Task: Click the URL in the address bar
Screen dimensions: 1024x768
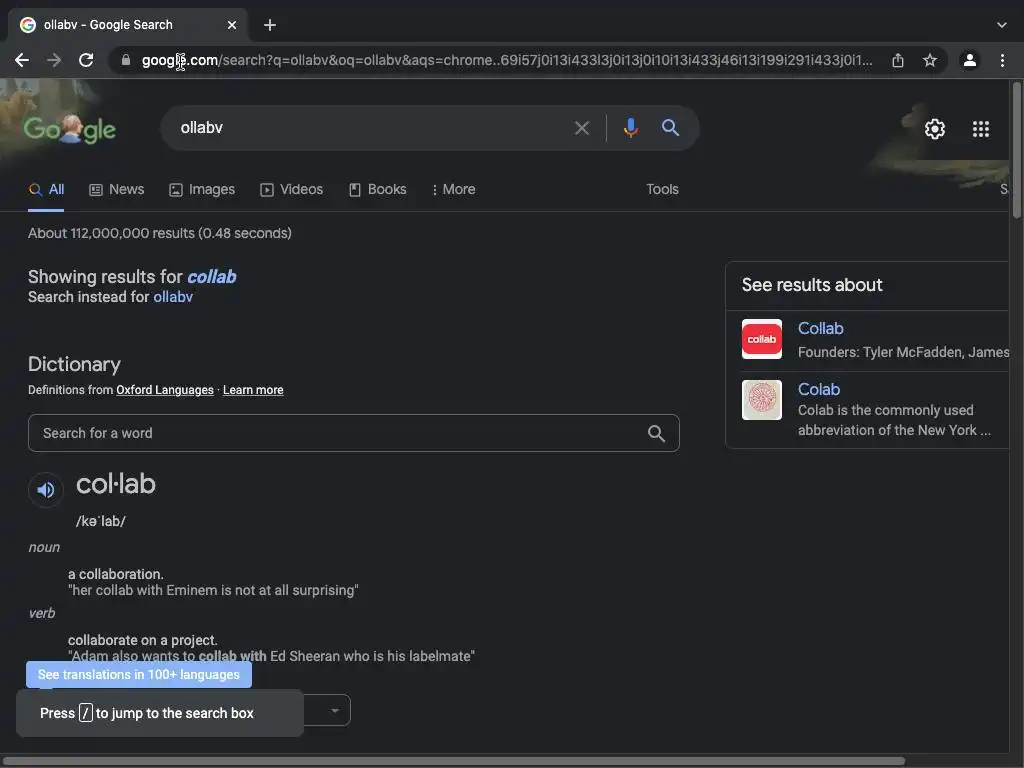Action: point(507,60)
